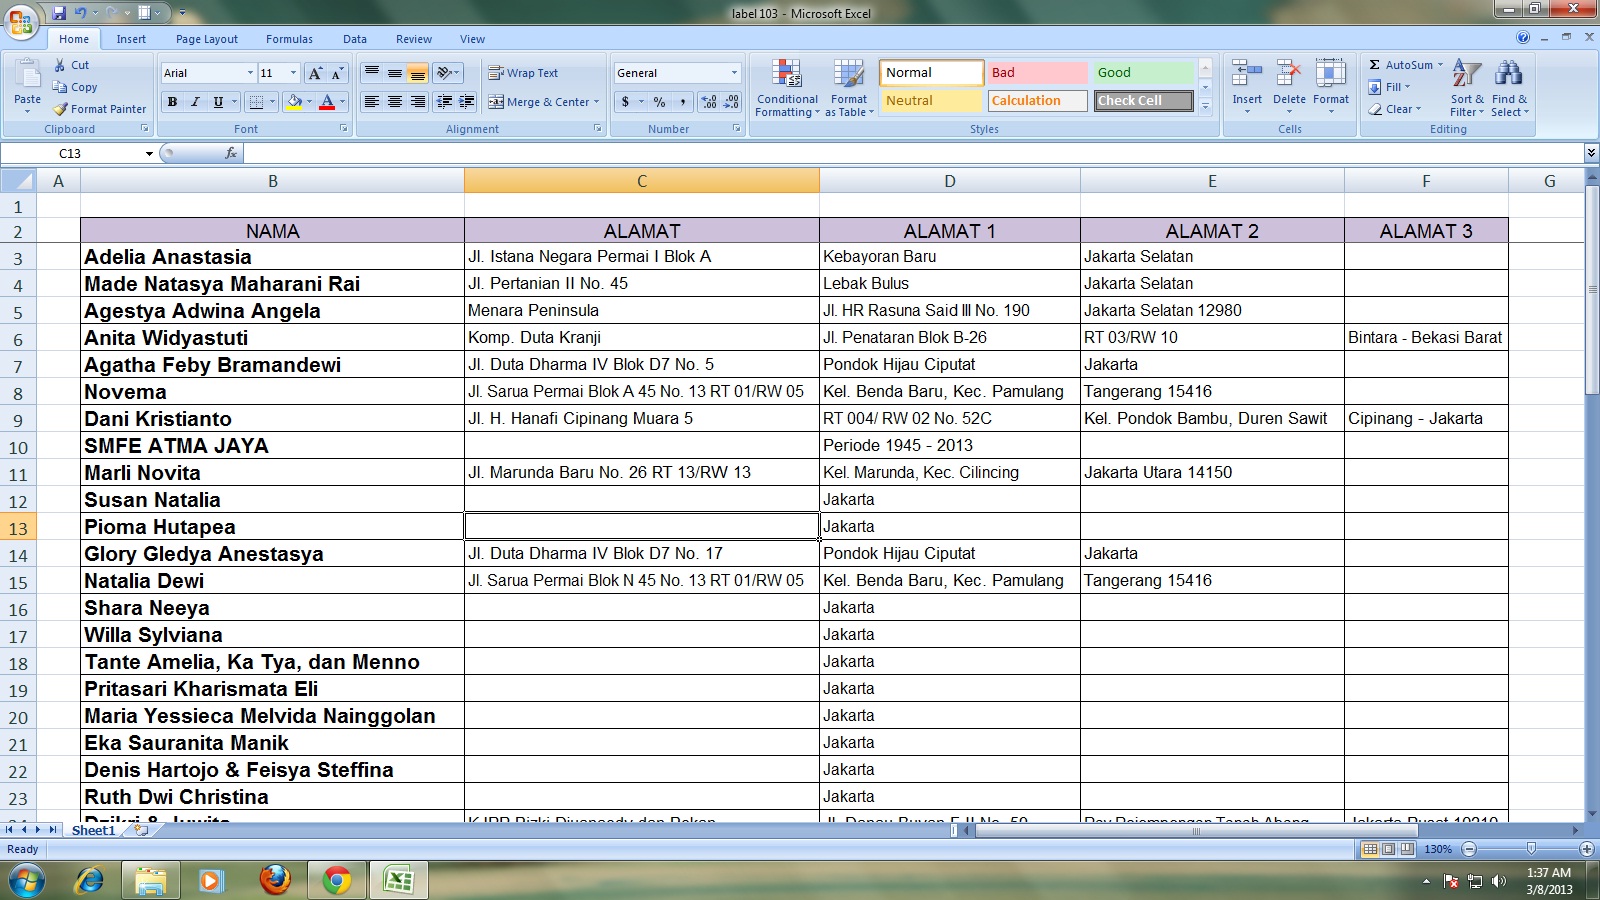Click the Insert Function fx icon
1600x900 pixels.
pyautogui.click(x=231, y=153)
